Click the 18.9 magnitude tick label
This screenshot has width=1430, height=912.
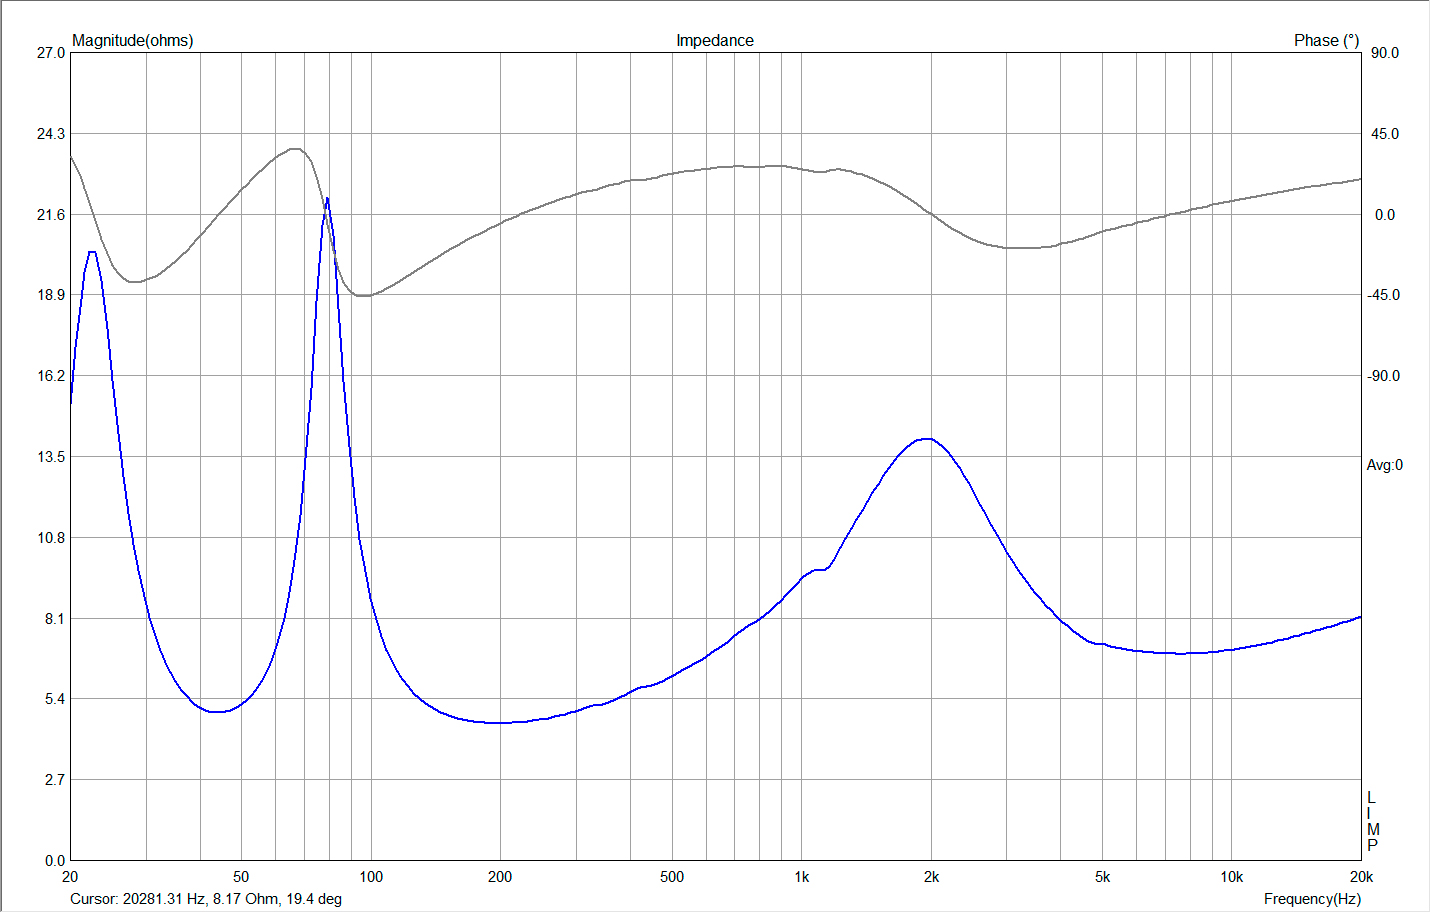[51, 295]
